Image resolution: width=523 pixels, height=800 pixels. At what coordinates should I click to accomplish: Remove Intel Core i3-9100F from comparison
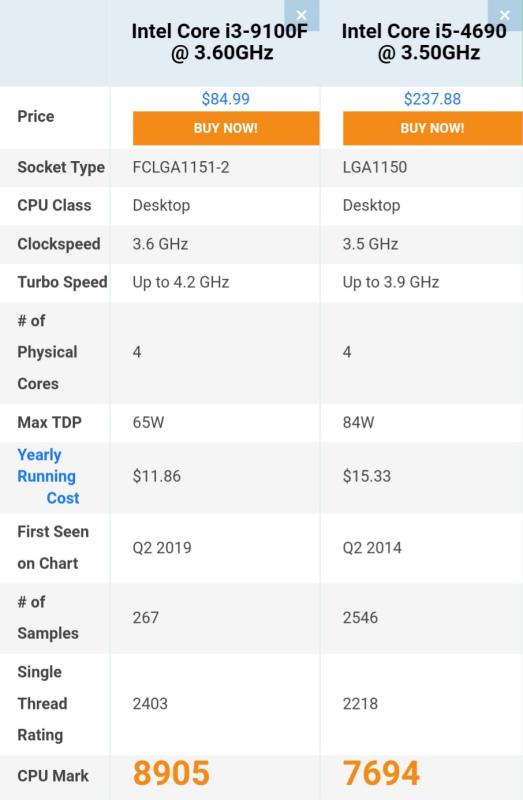click(x=302, y=15)
